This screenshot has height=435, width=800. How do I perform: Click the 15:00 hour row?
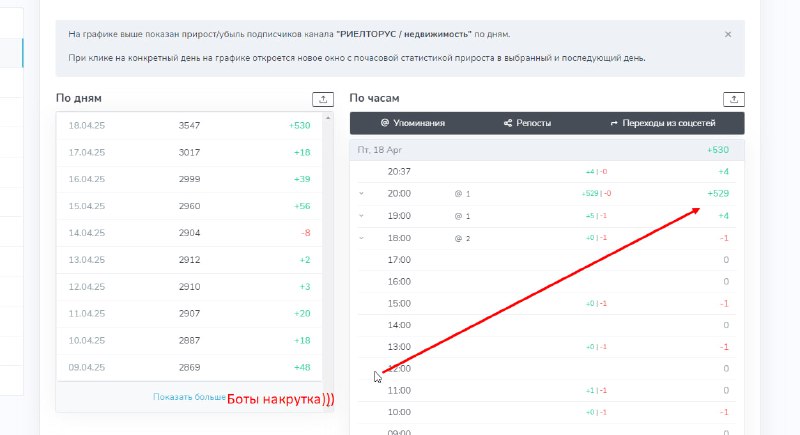547,303
